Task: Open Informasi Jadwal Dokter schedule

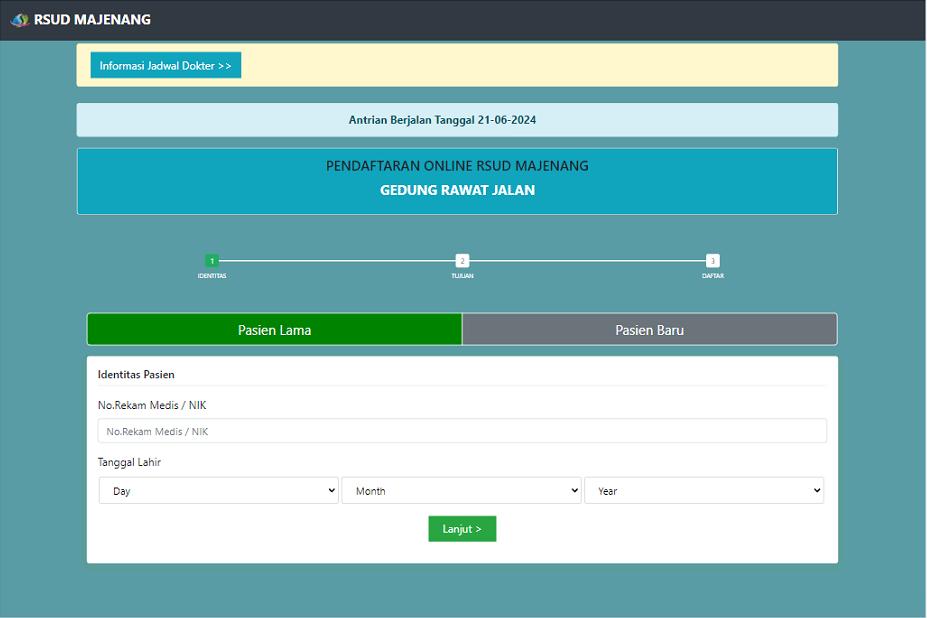Action: (166, 66)
